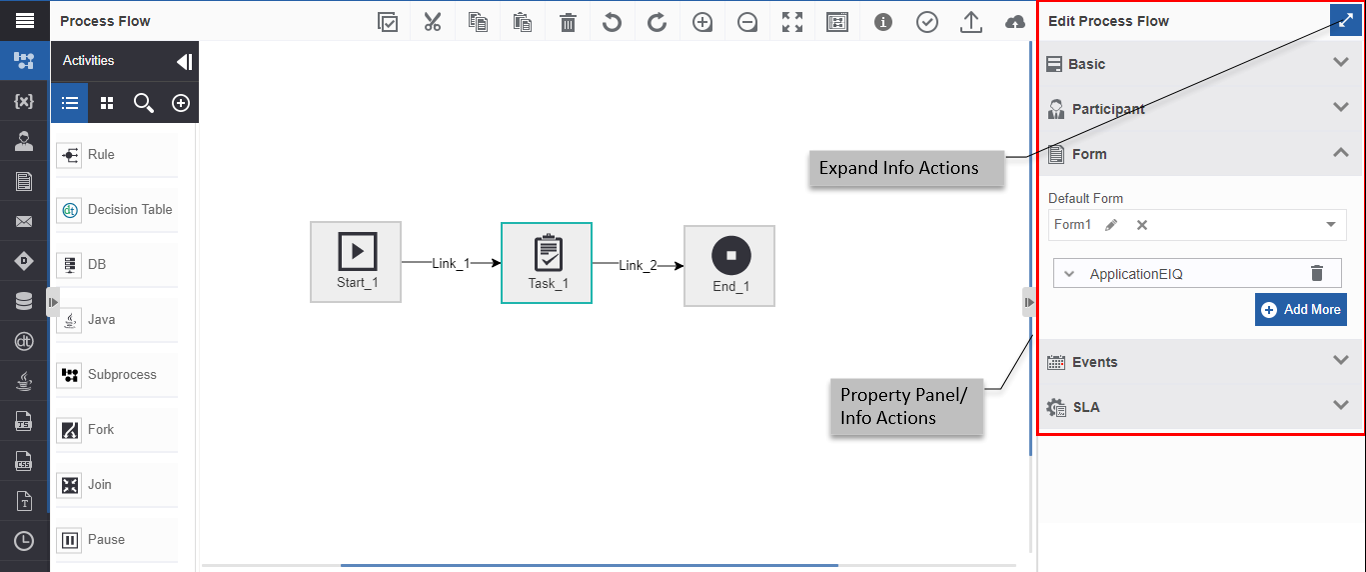Select the DB activity
This screenshot has height=572, width=1366.
point(116,265)
